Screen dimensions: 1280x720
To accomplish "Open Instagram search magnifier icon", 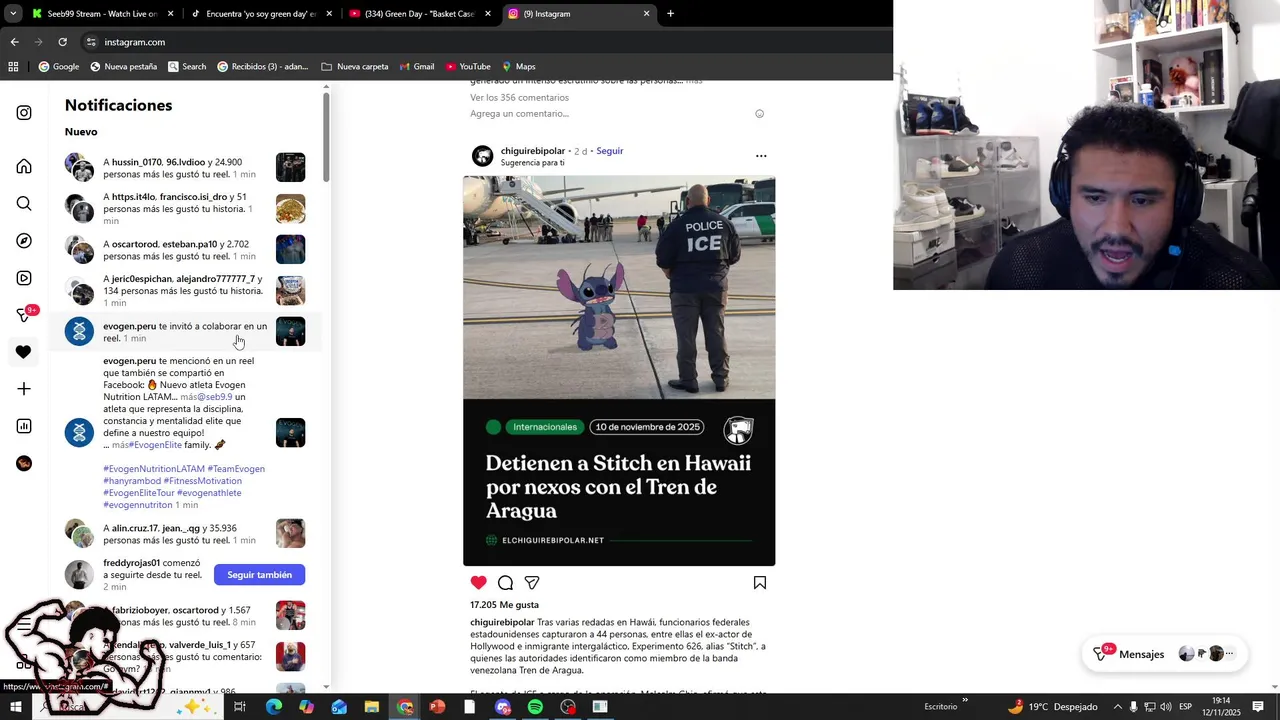I will pos(24,204).
